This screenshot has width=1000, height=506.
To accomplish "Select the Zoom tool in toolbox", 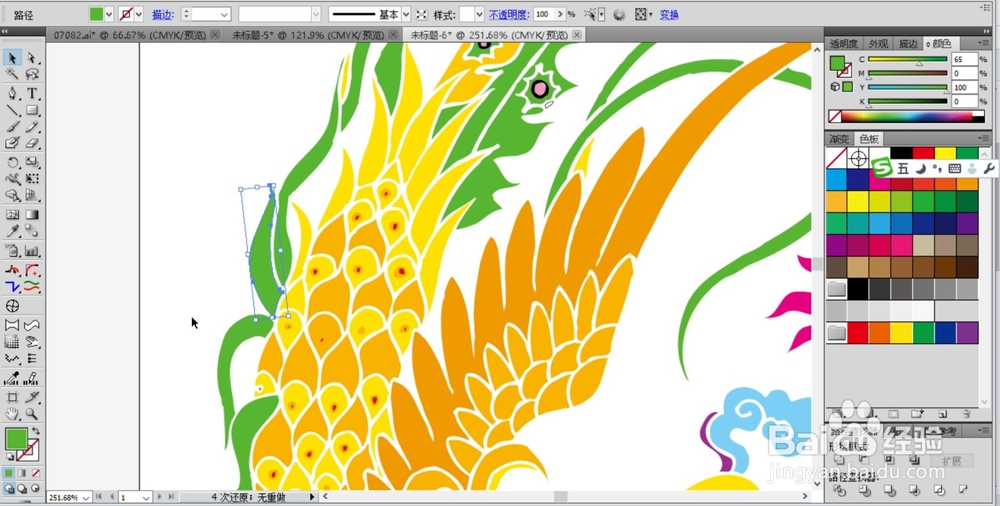I will click(x=33, y=414).
